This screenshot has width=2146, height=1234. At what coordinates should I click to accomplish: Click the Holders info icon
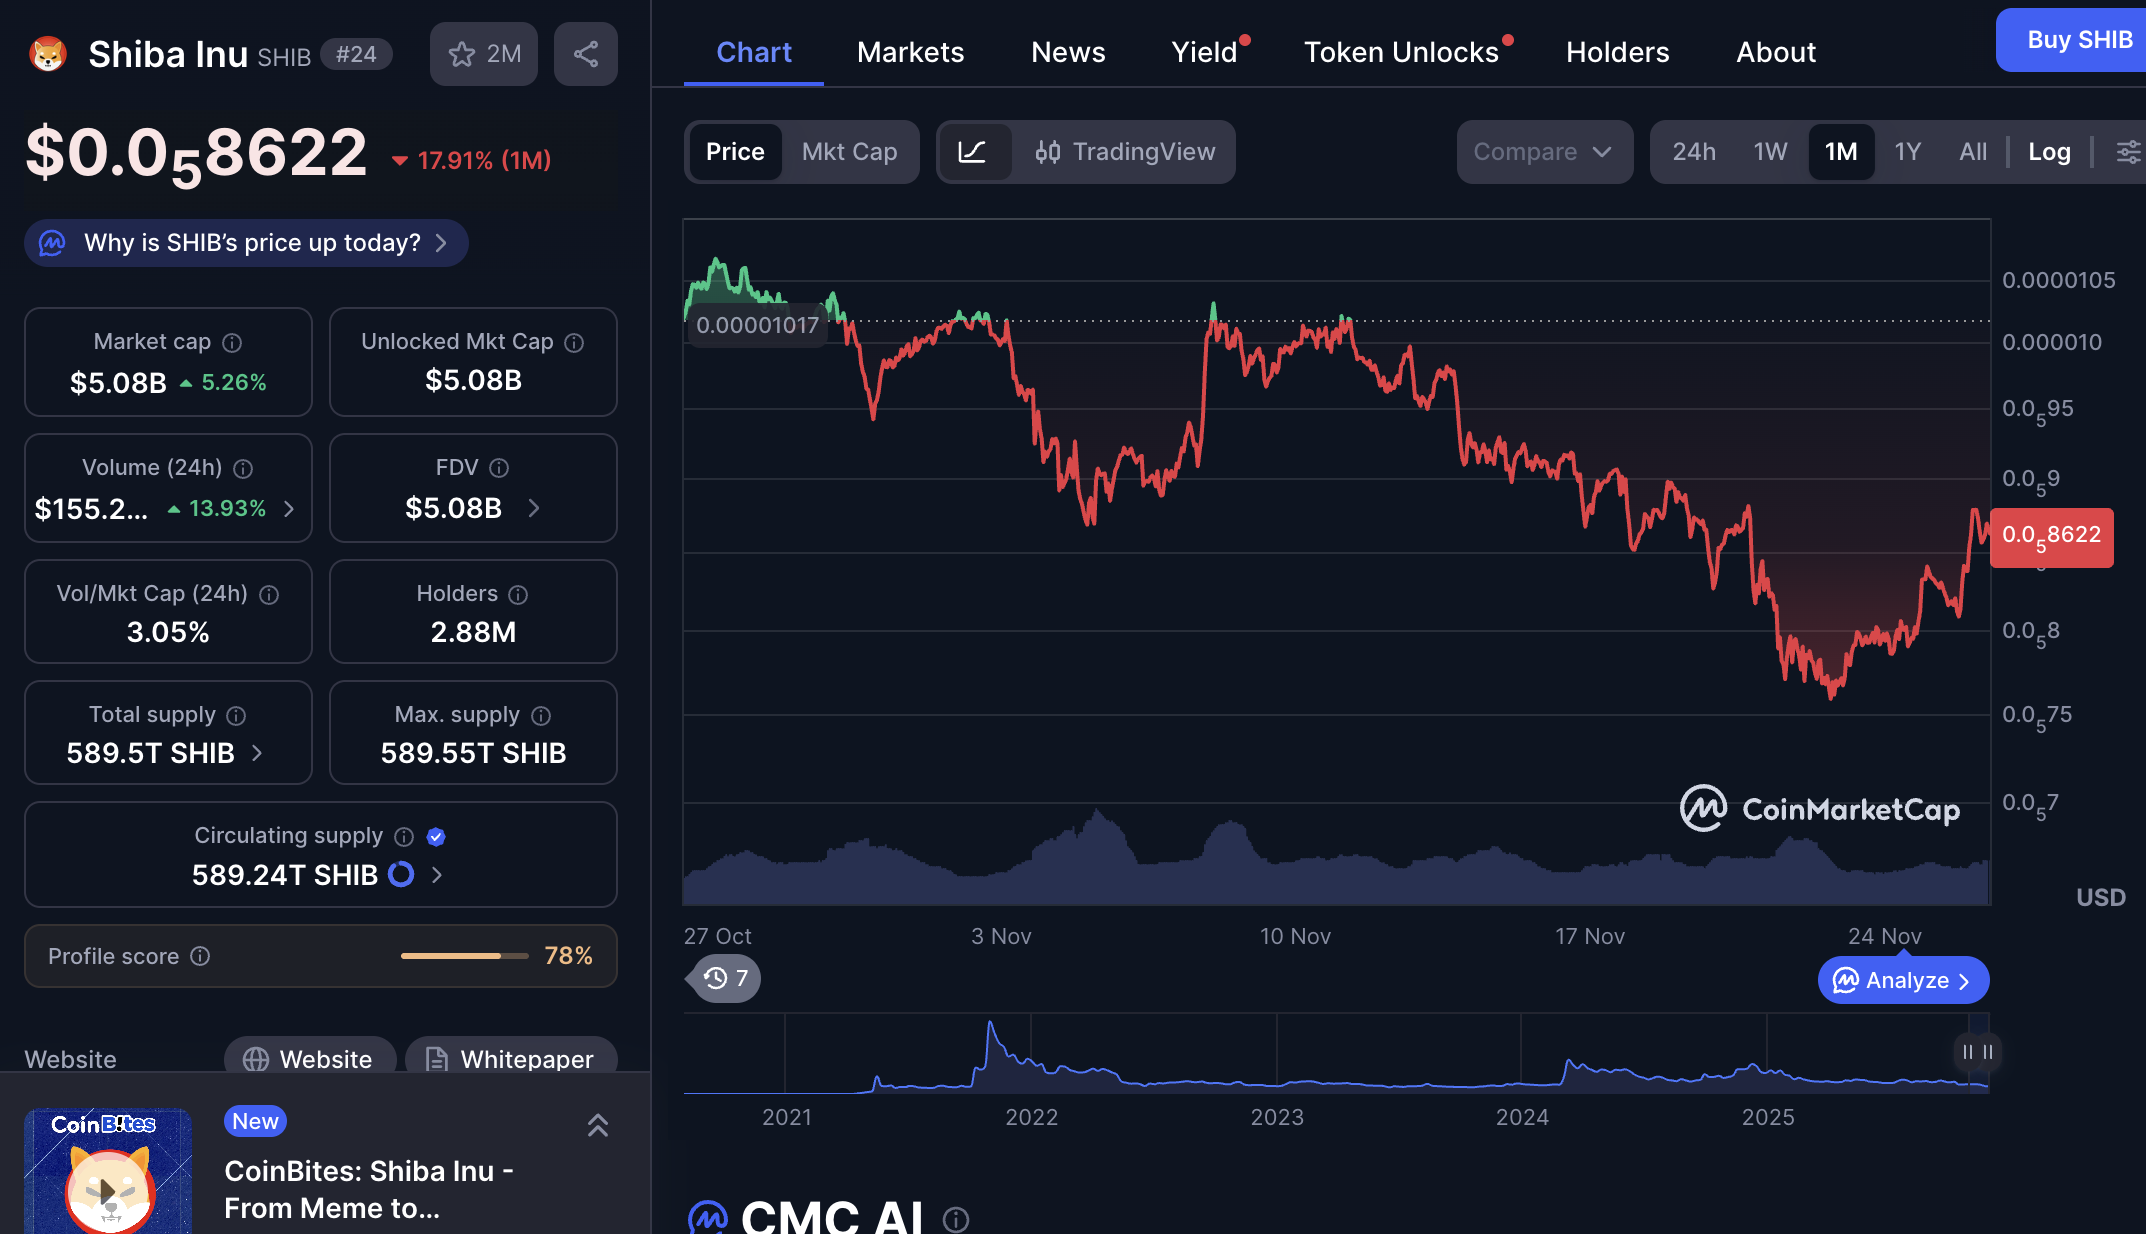coord(518,595)
